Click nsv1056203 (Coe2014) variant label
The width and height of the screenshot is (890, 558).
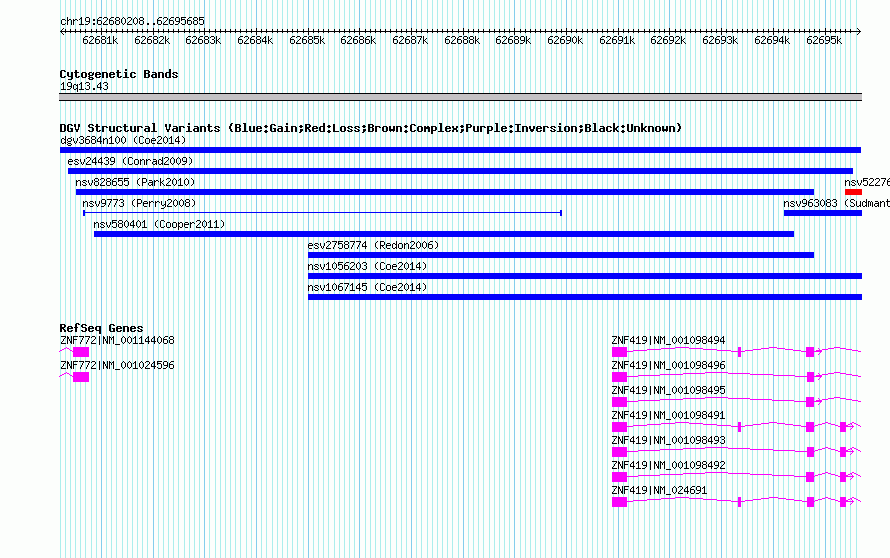tap(367, 266)
